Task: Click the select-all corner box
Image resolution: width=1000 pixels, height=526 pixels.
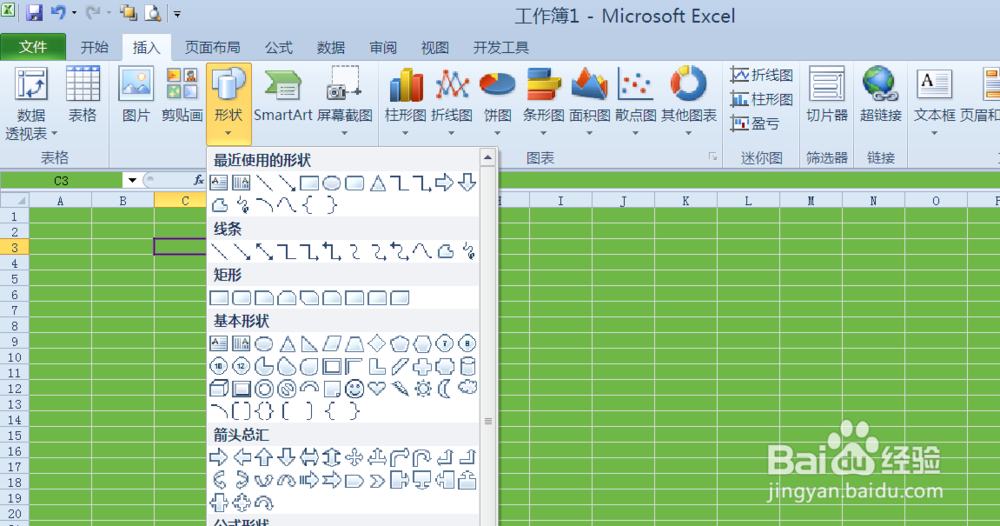Action: point(14,201)
